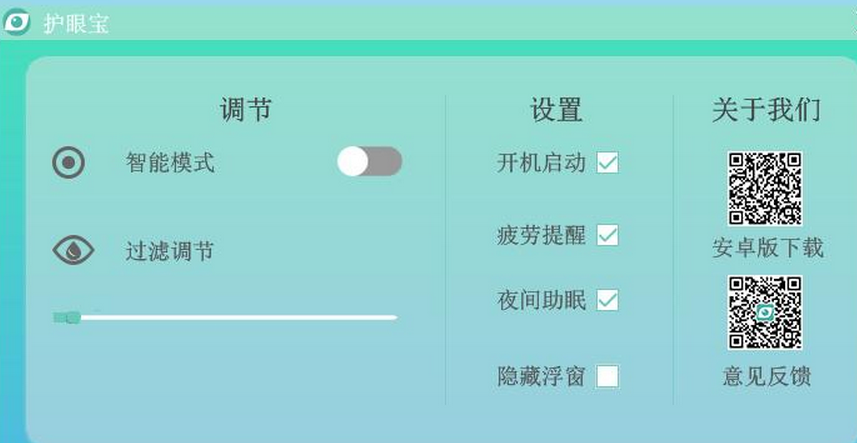This screenshot has width=857, height=443.
Task: Click the 安卓版下载 QR code
Action: coord(765,188)
